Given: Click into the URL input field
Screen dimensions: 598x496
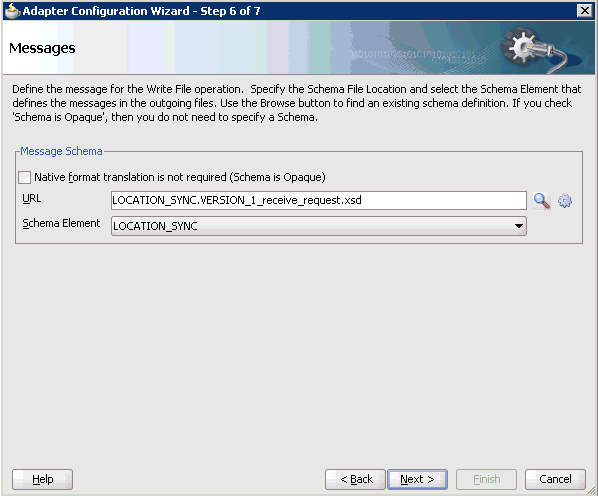Looking at the screenshot, I should 318,201.
